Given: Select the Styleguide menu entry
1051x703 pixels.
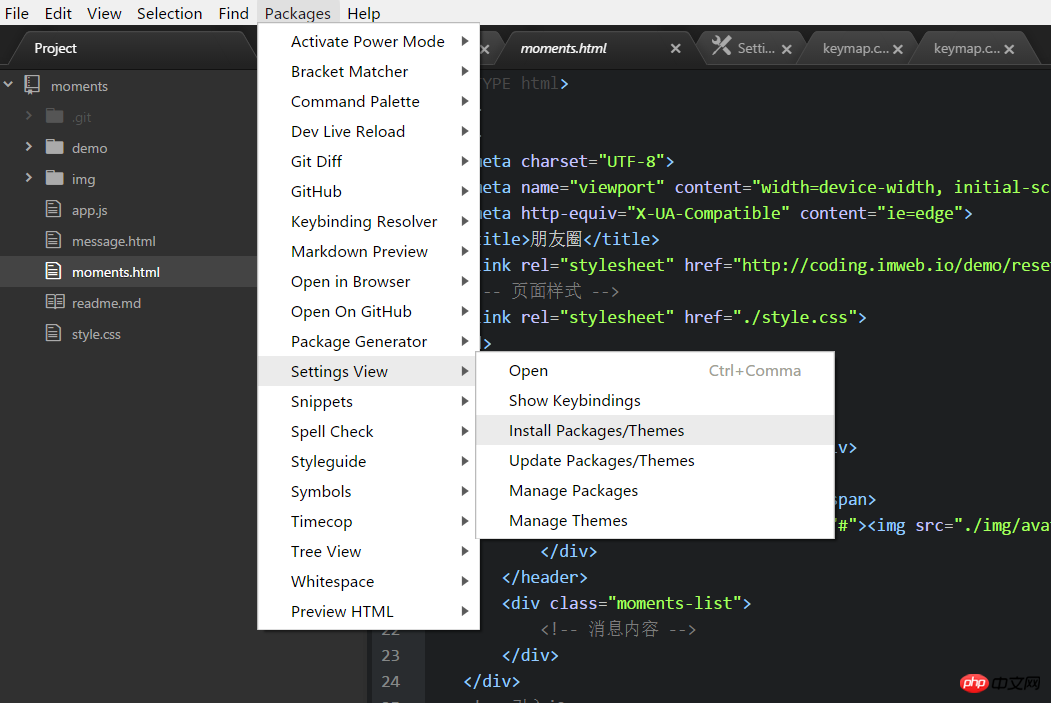Looking at the screenshot, I should (x=368, y=462).
